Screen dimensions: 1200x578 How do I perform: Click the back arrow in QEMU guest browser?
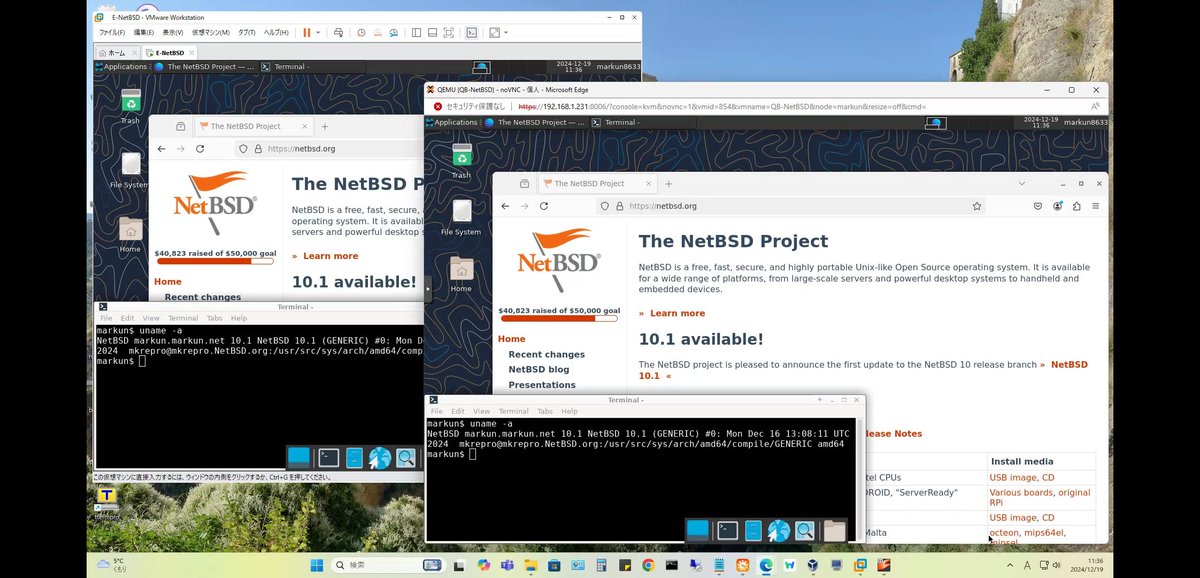pyautogui.click(x=506, y=206)
